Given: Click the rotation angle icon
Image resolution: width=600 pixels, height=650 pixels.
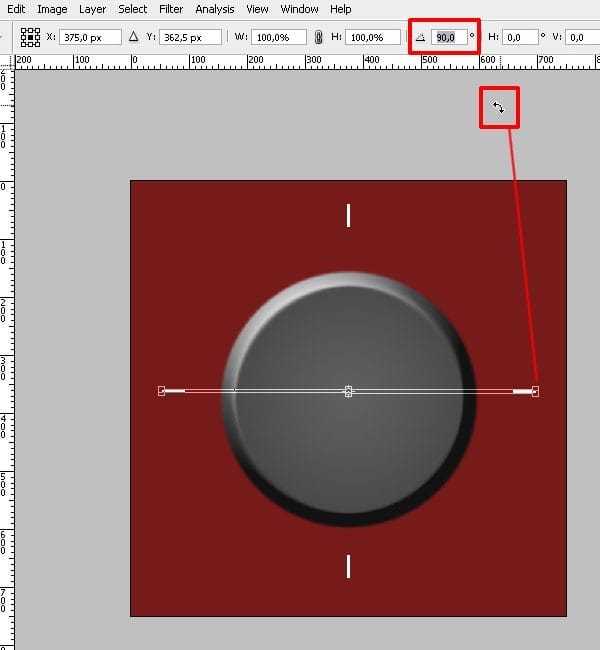Looking at the screenshot, I should [420, 37].
